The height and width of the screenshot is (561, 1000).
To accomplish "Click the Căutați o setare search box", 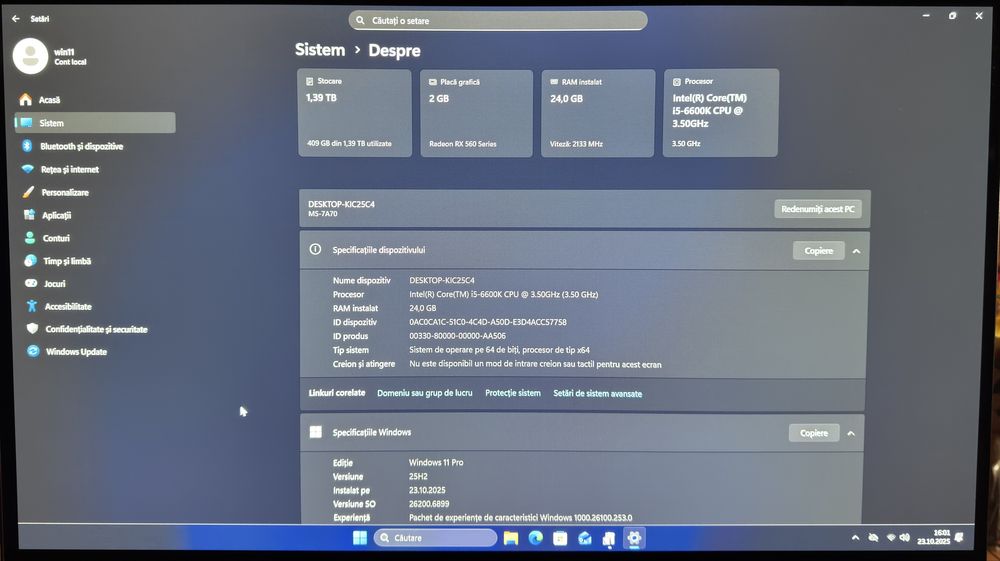I will tap(497, 20).
